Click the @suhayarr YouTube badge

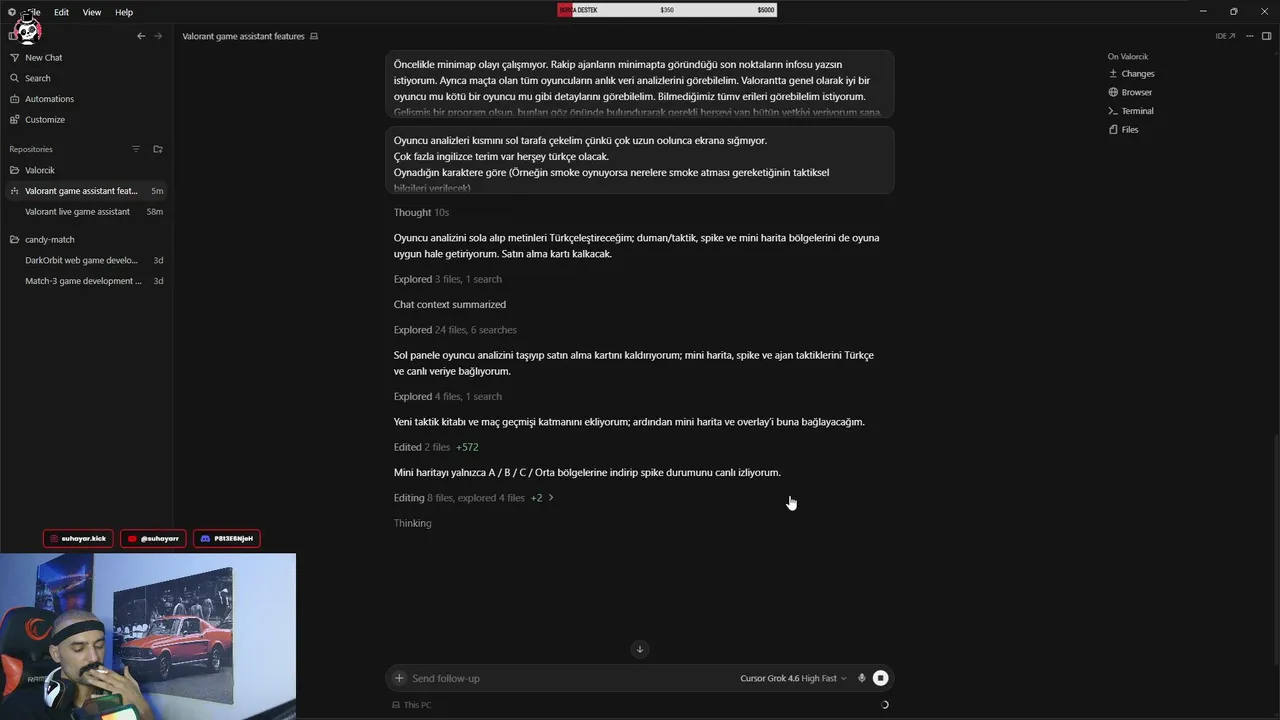point(153,538)
